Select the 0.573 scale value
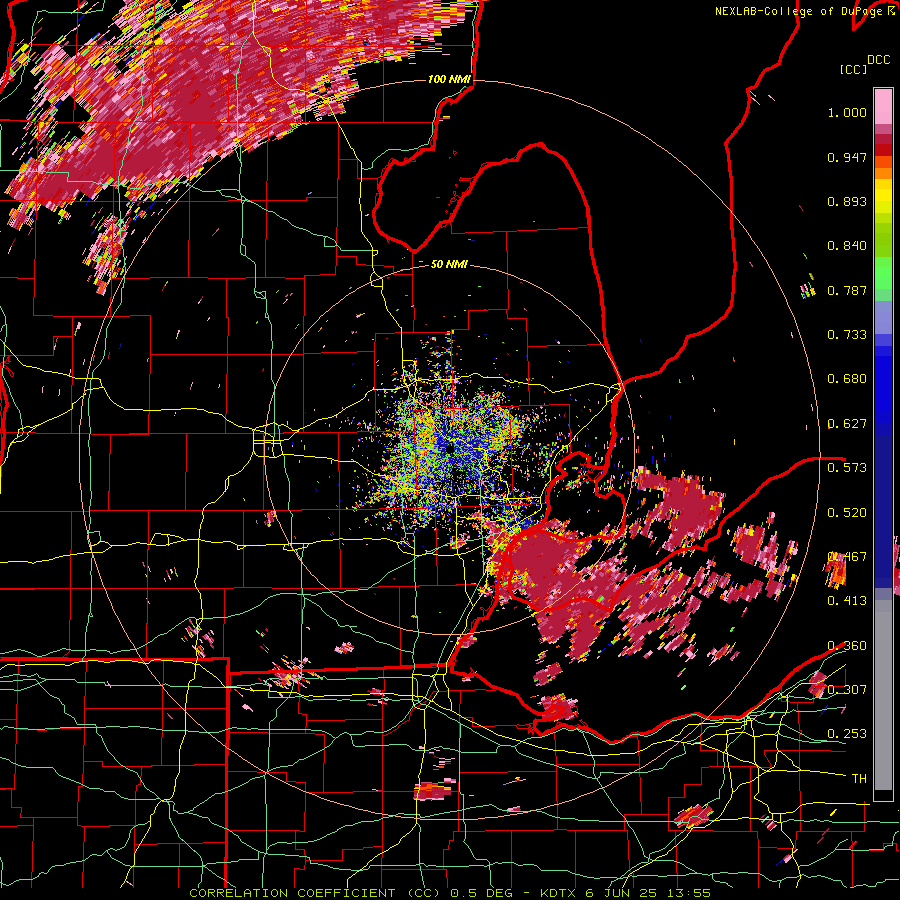 click(x=847, y=467)
